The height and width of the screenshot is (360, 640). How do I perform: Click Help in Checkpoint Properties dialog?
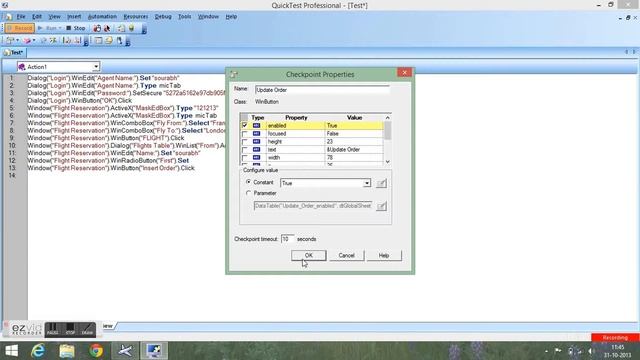pos(384,256)
